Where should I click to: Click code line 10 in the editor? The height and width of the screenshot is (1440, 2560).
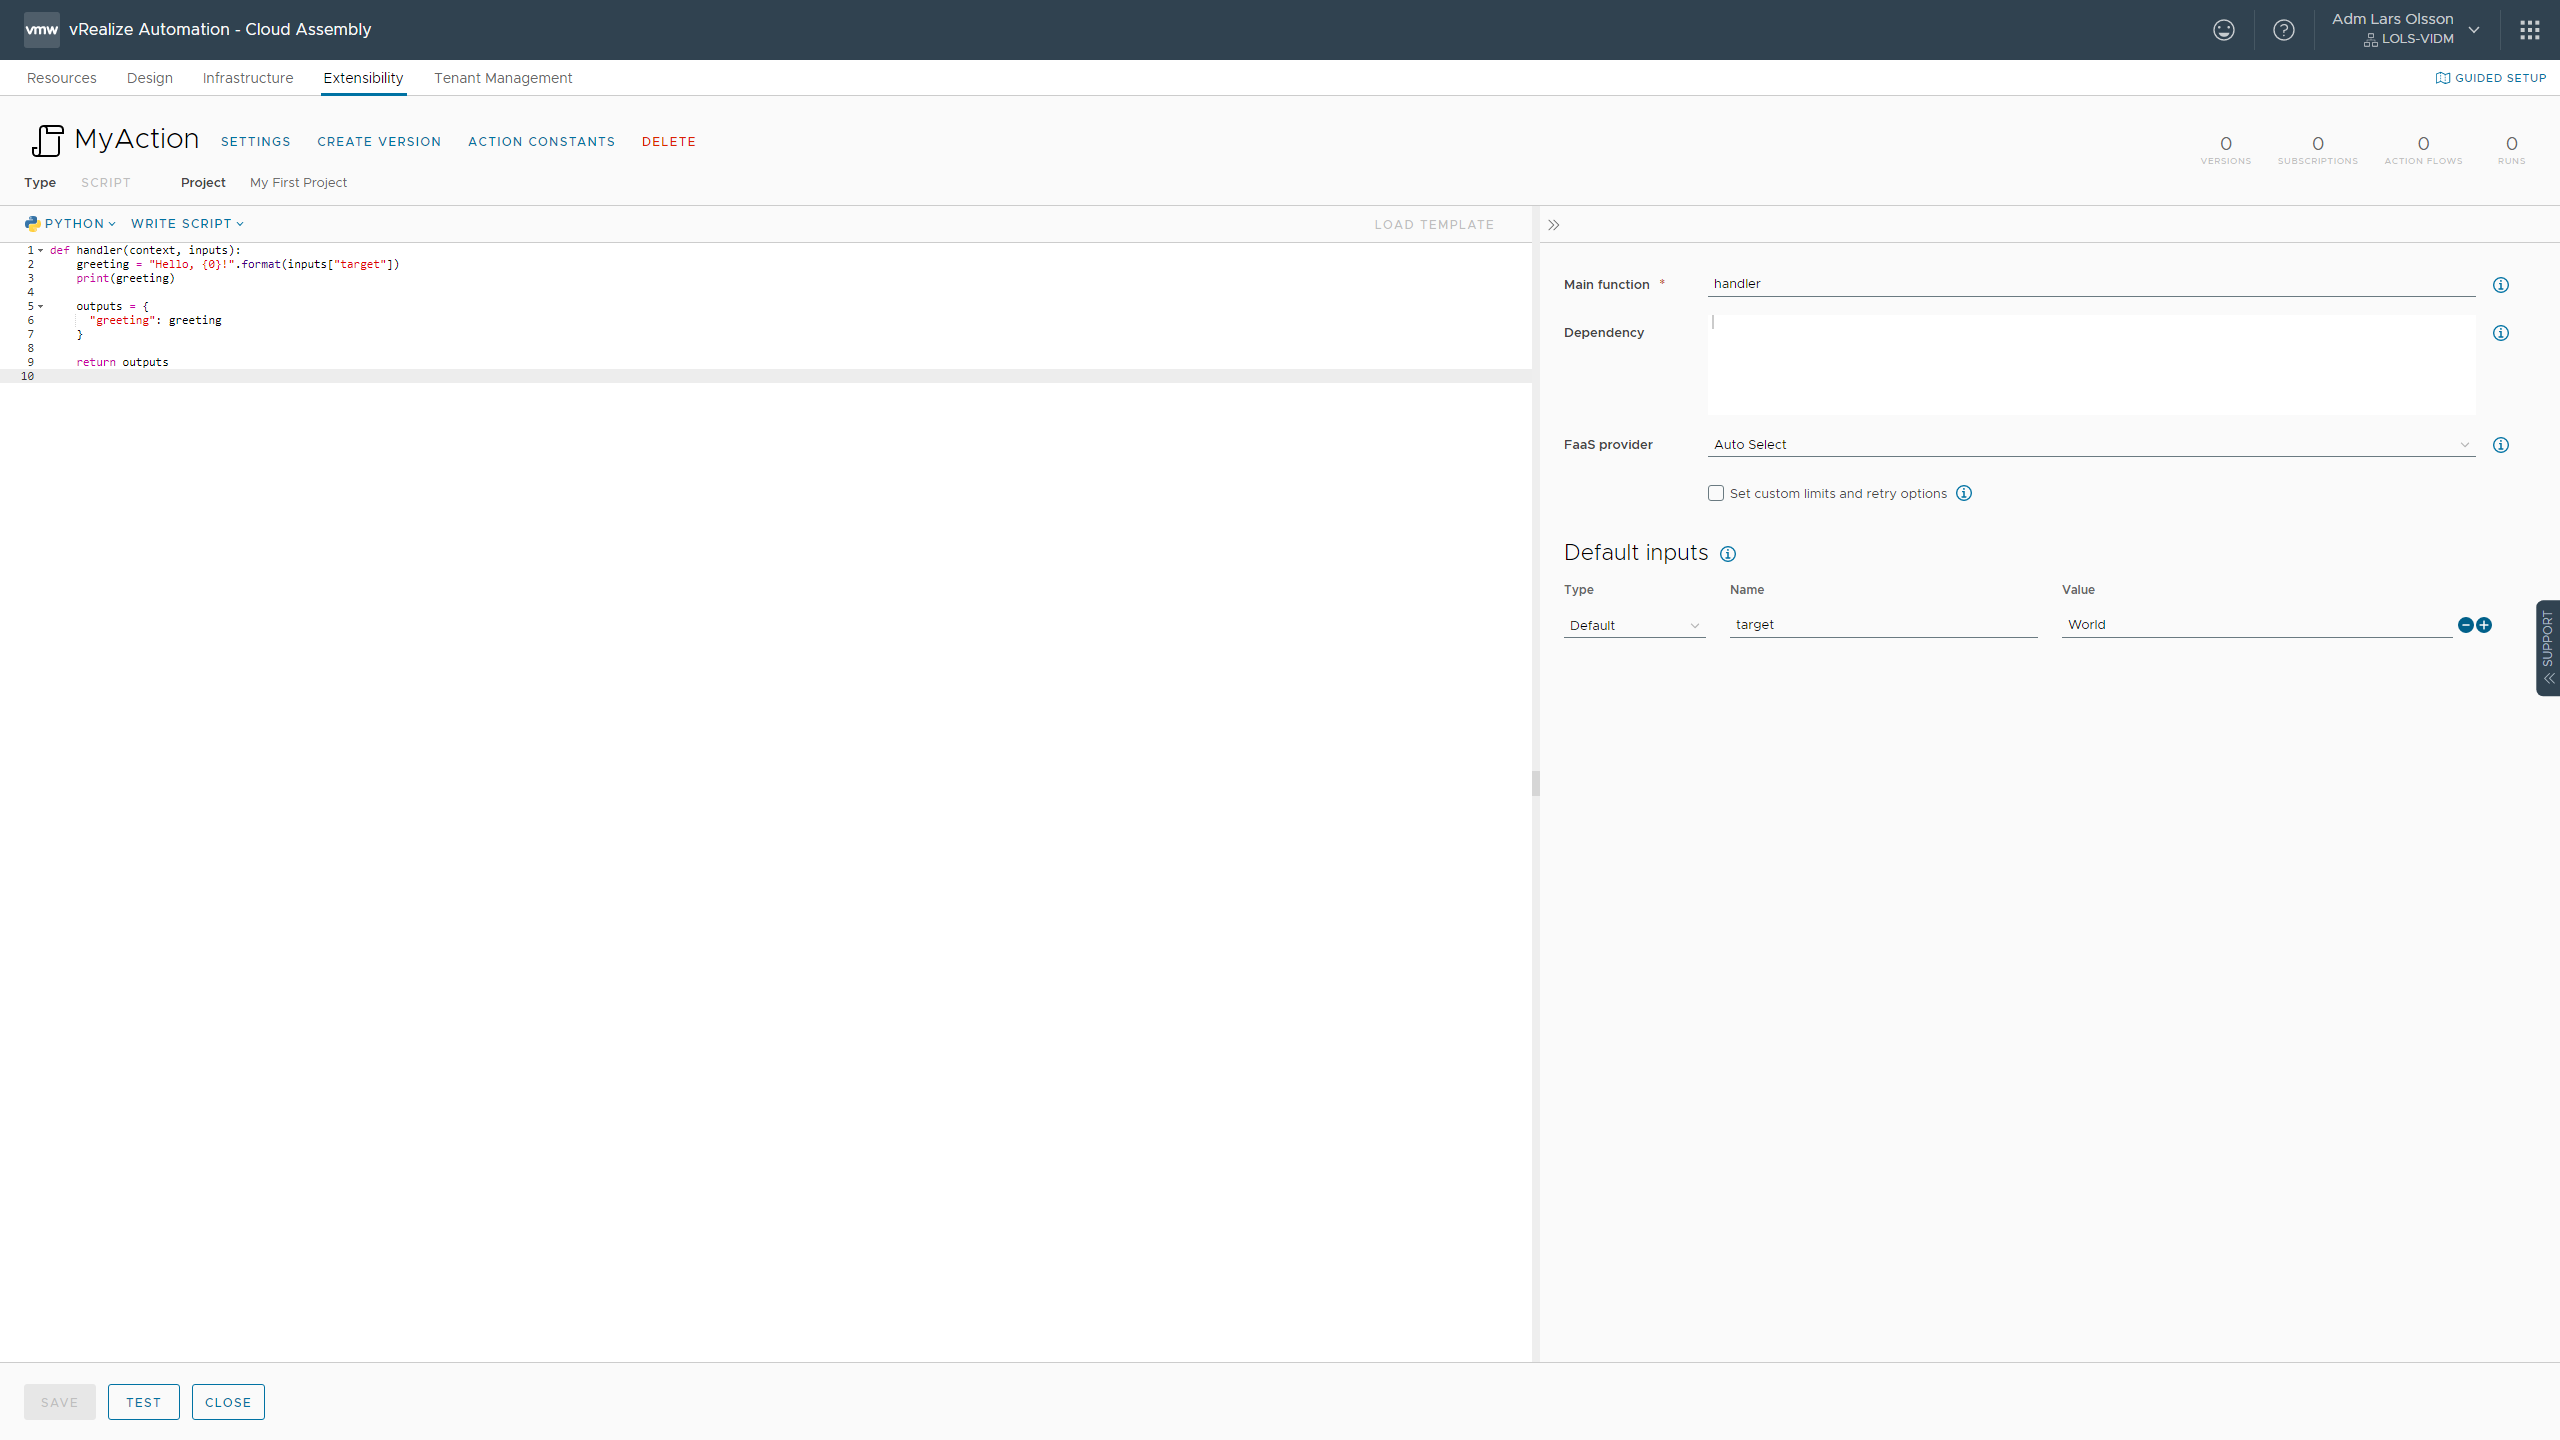click(766, 376)
